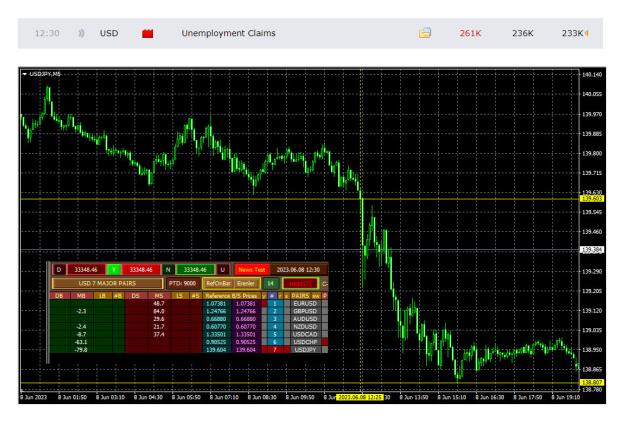This screenshot has height=423, width=625.
Task: Click the green 33348.46 value
Action: (x=195, y=270)
